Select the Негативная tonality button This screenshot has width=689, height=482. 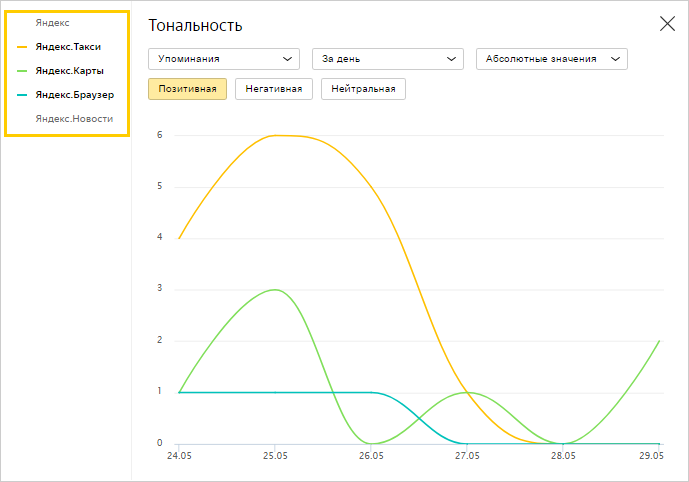[274, 89]
